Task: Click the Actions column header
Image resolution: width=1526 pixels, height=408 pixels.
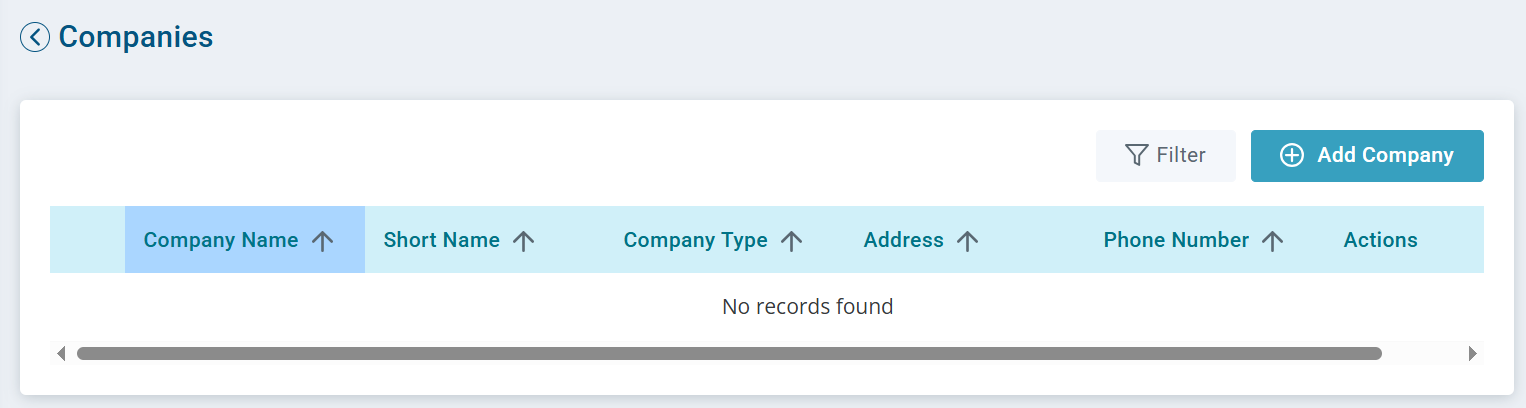Action: click(1381, 240)
